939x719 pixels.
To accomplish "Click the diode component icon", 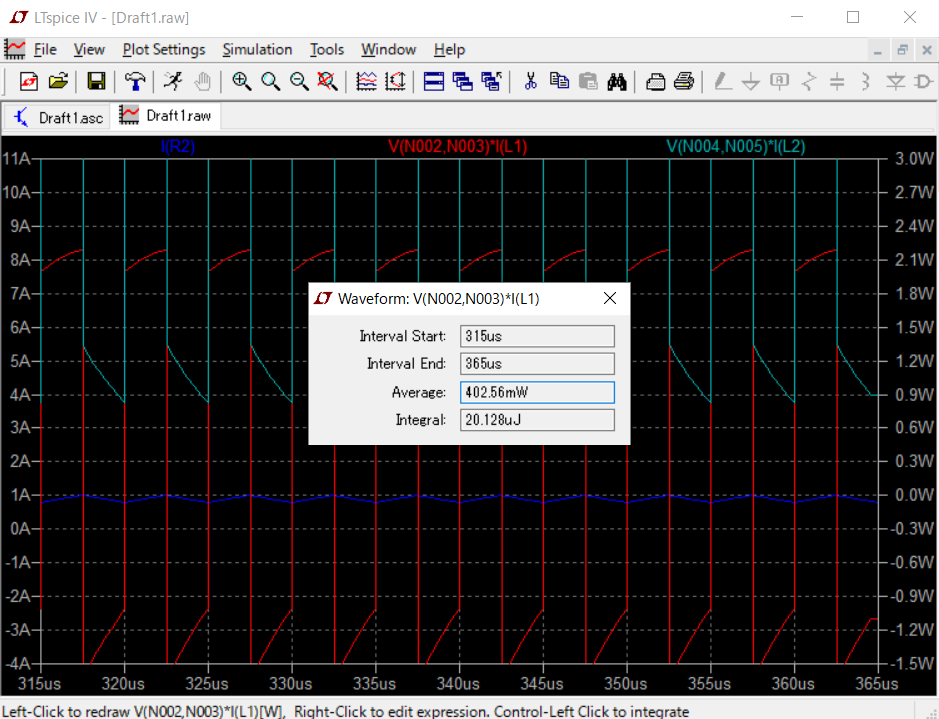I will [895, 81].
